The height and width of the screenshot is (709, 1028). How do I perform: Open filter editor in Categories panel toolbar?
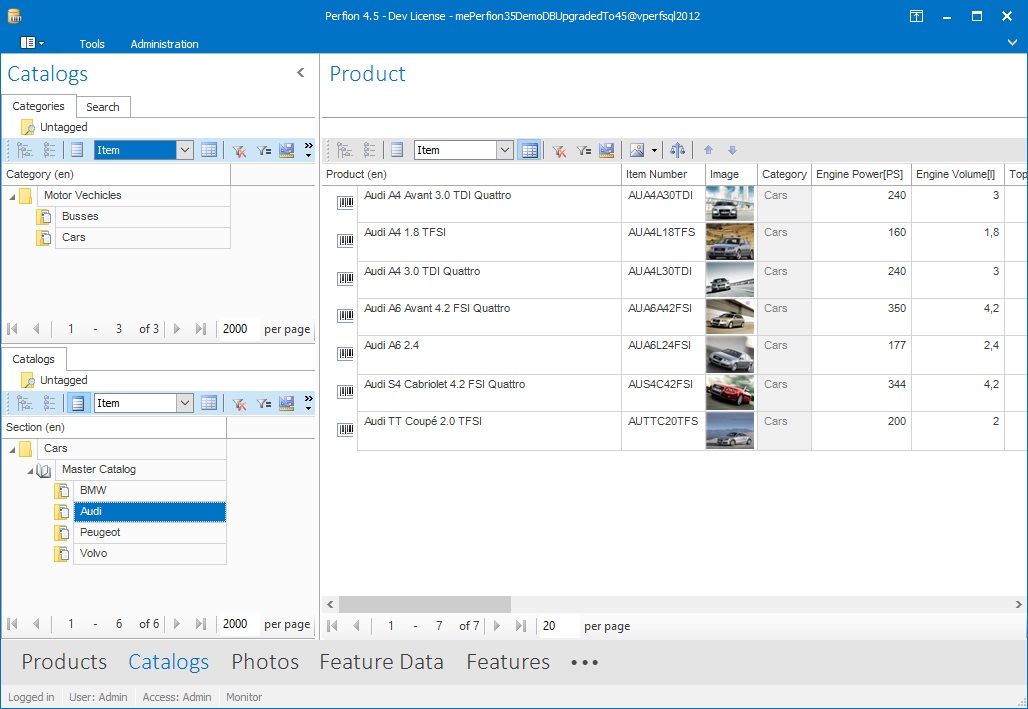(x=264, y=150)
